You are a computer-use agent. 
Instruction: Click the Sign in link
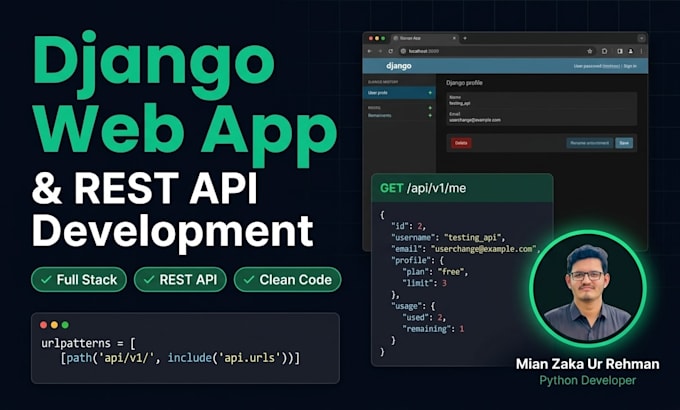point(630,66)
